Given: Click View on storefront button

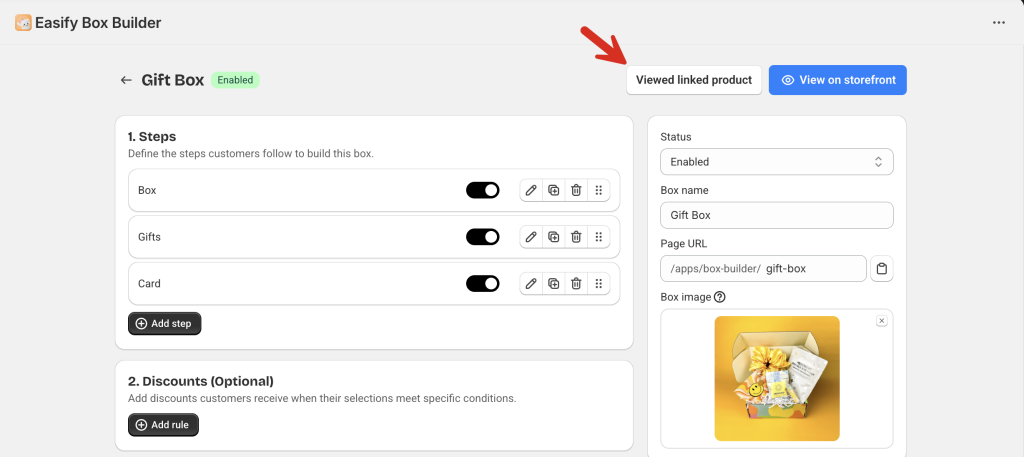Looking at the screenshot, I should [x=837, y=80].
